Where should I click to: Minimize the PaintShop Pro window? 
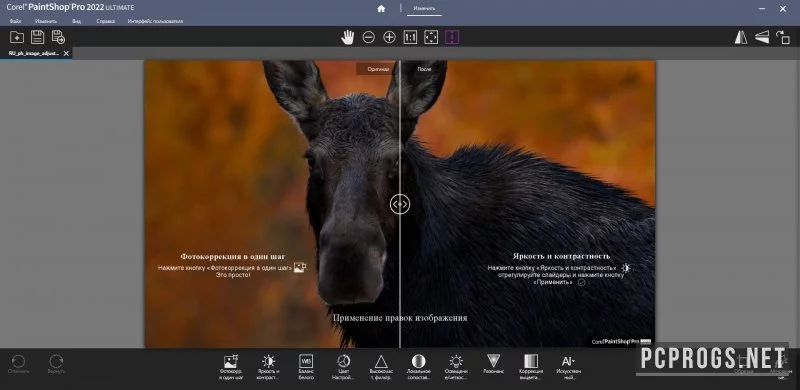point(762,9)
